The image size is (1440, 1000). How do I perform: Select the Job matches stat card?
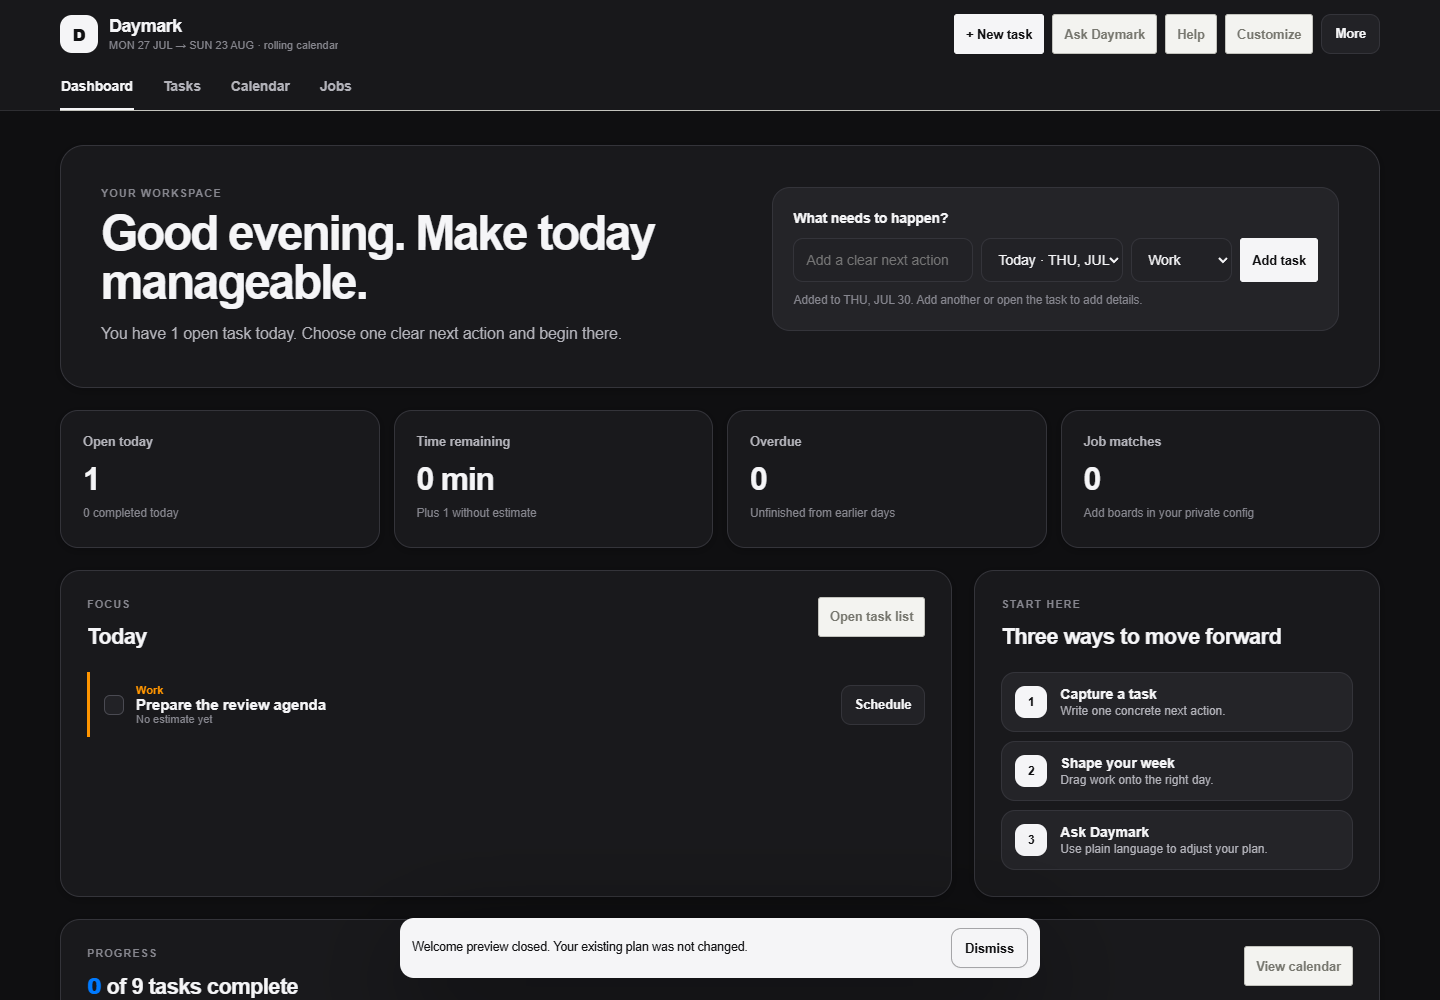point(1220,479)
